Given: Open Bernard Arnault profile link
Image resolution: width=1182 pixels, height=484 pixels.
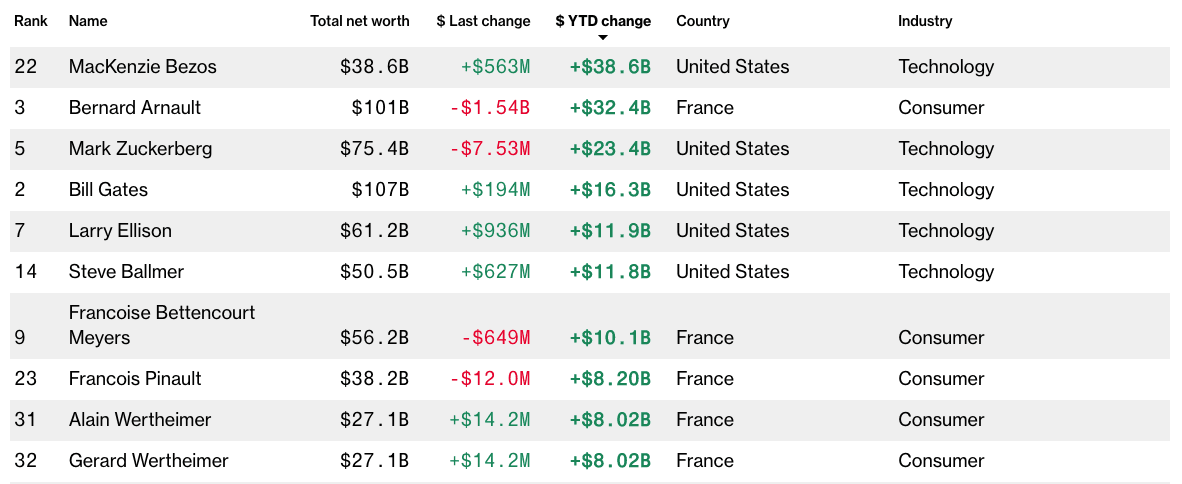Looking at the screenshot, I should click(x=135, y=108).
